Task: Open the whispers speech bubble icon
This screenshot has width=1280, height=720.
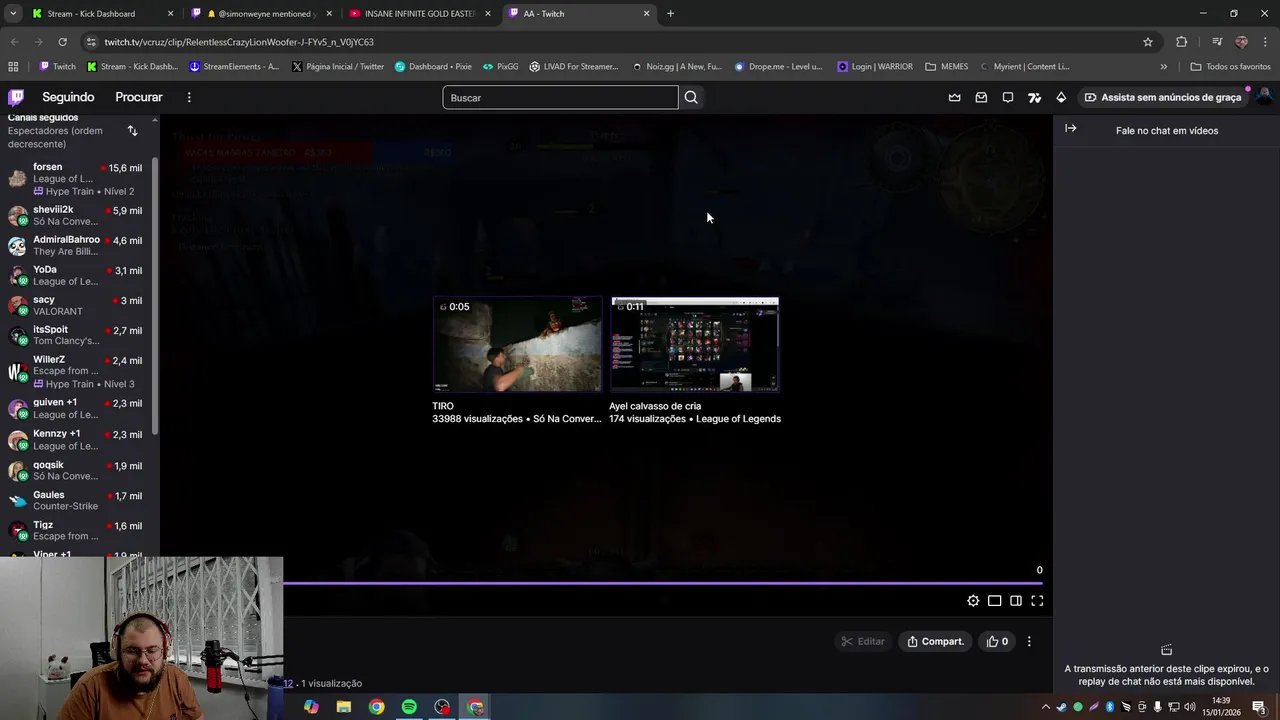Action: tap(1008, 97)
